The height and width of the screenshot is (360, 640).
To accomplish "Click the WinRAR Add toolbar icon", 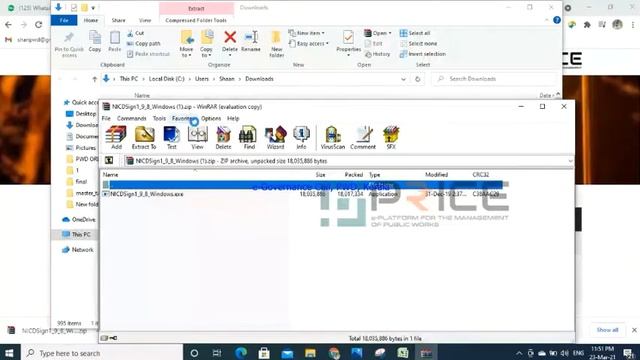I will pos(116,138).
